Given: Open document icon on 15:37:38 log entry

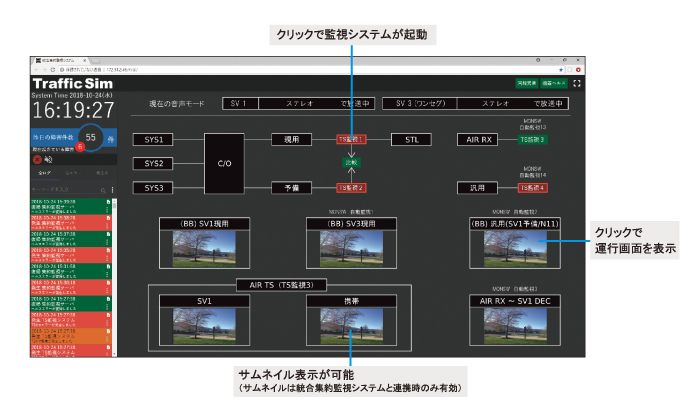Looking at the screenshot, I should (108, 234).
